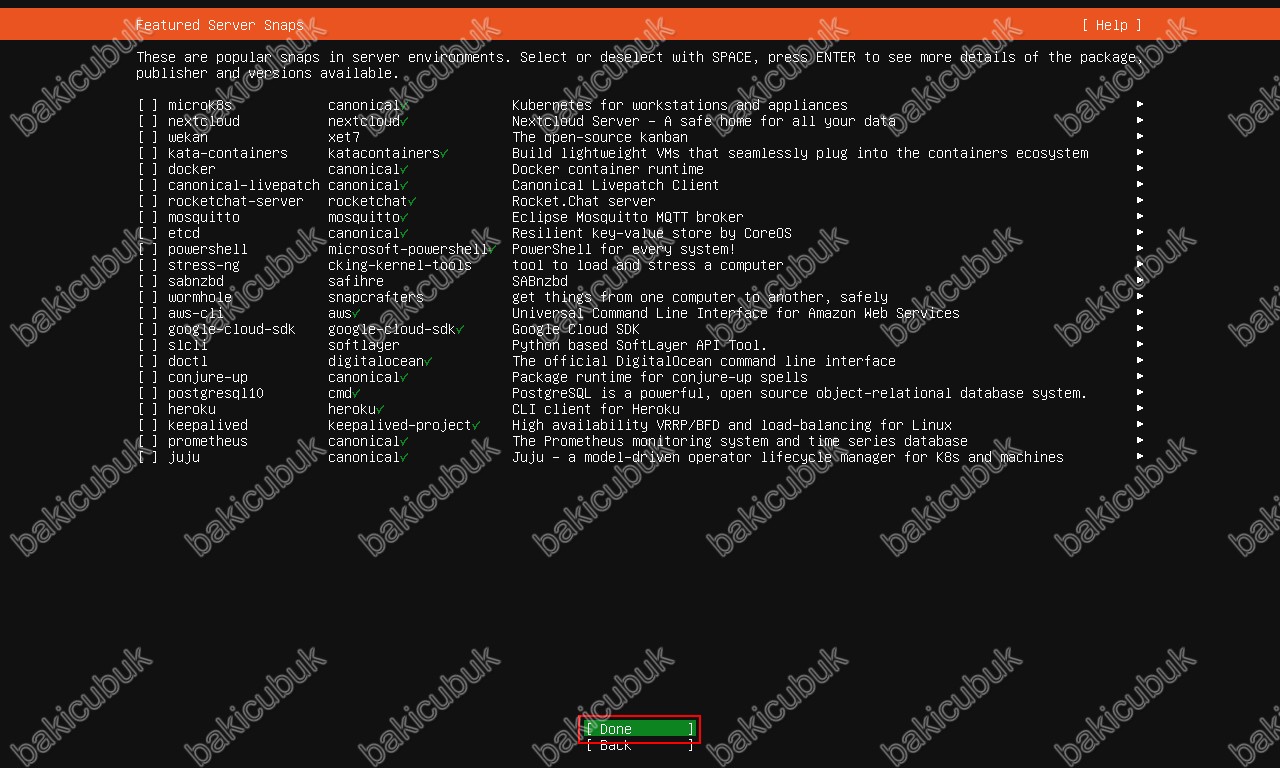Click 'Eclipse Mosquitto MQTT broker' description
Image resolution: width=1280 pixels, height=768 pixels.
628,217
